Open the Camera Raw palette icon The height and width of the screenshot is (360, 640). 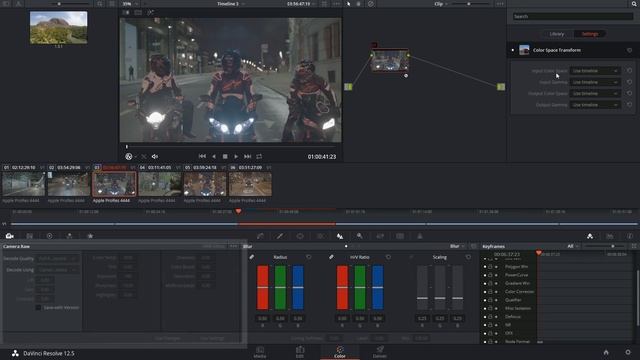tap(9, 236)
